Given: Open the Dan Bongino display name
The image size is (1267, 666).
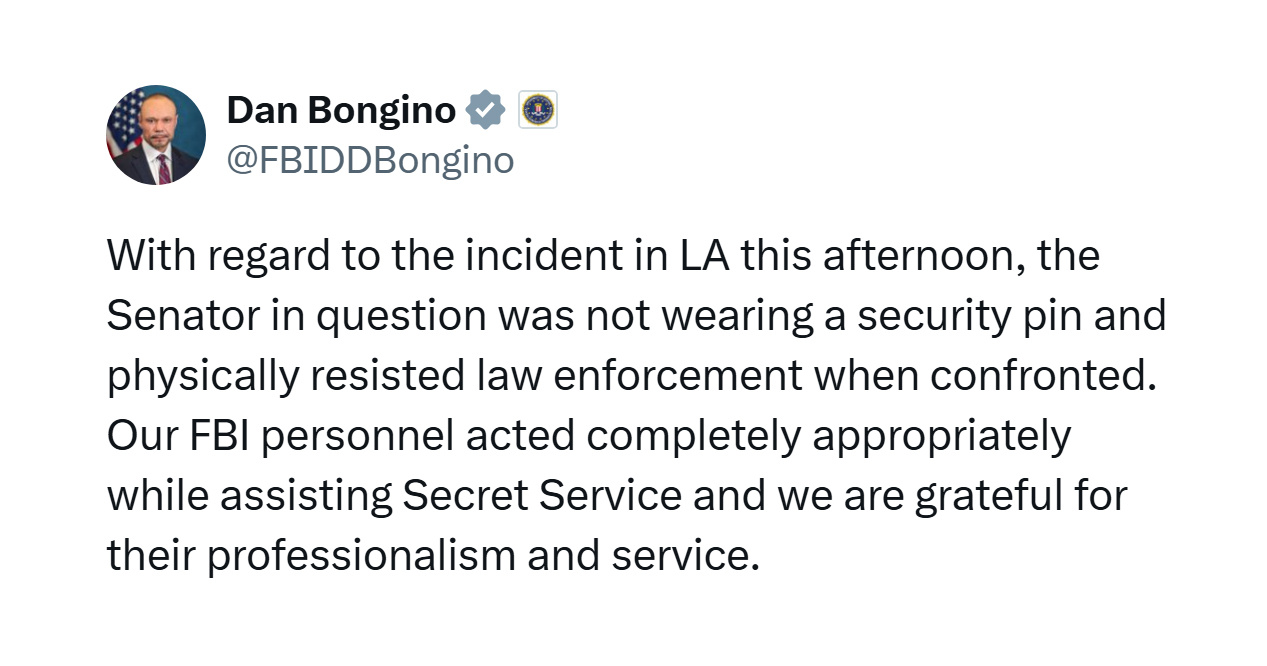Looking at the screenshot, I should tap(341, 110).
